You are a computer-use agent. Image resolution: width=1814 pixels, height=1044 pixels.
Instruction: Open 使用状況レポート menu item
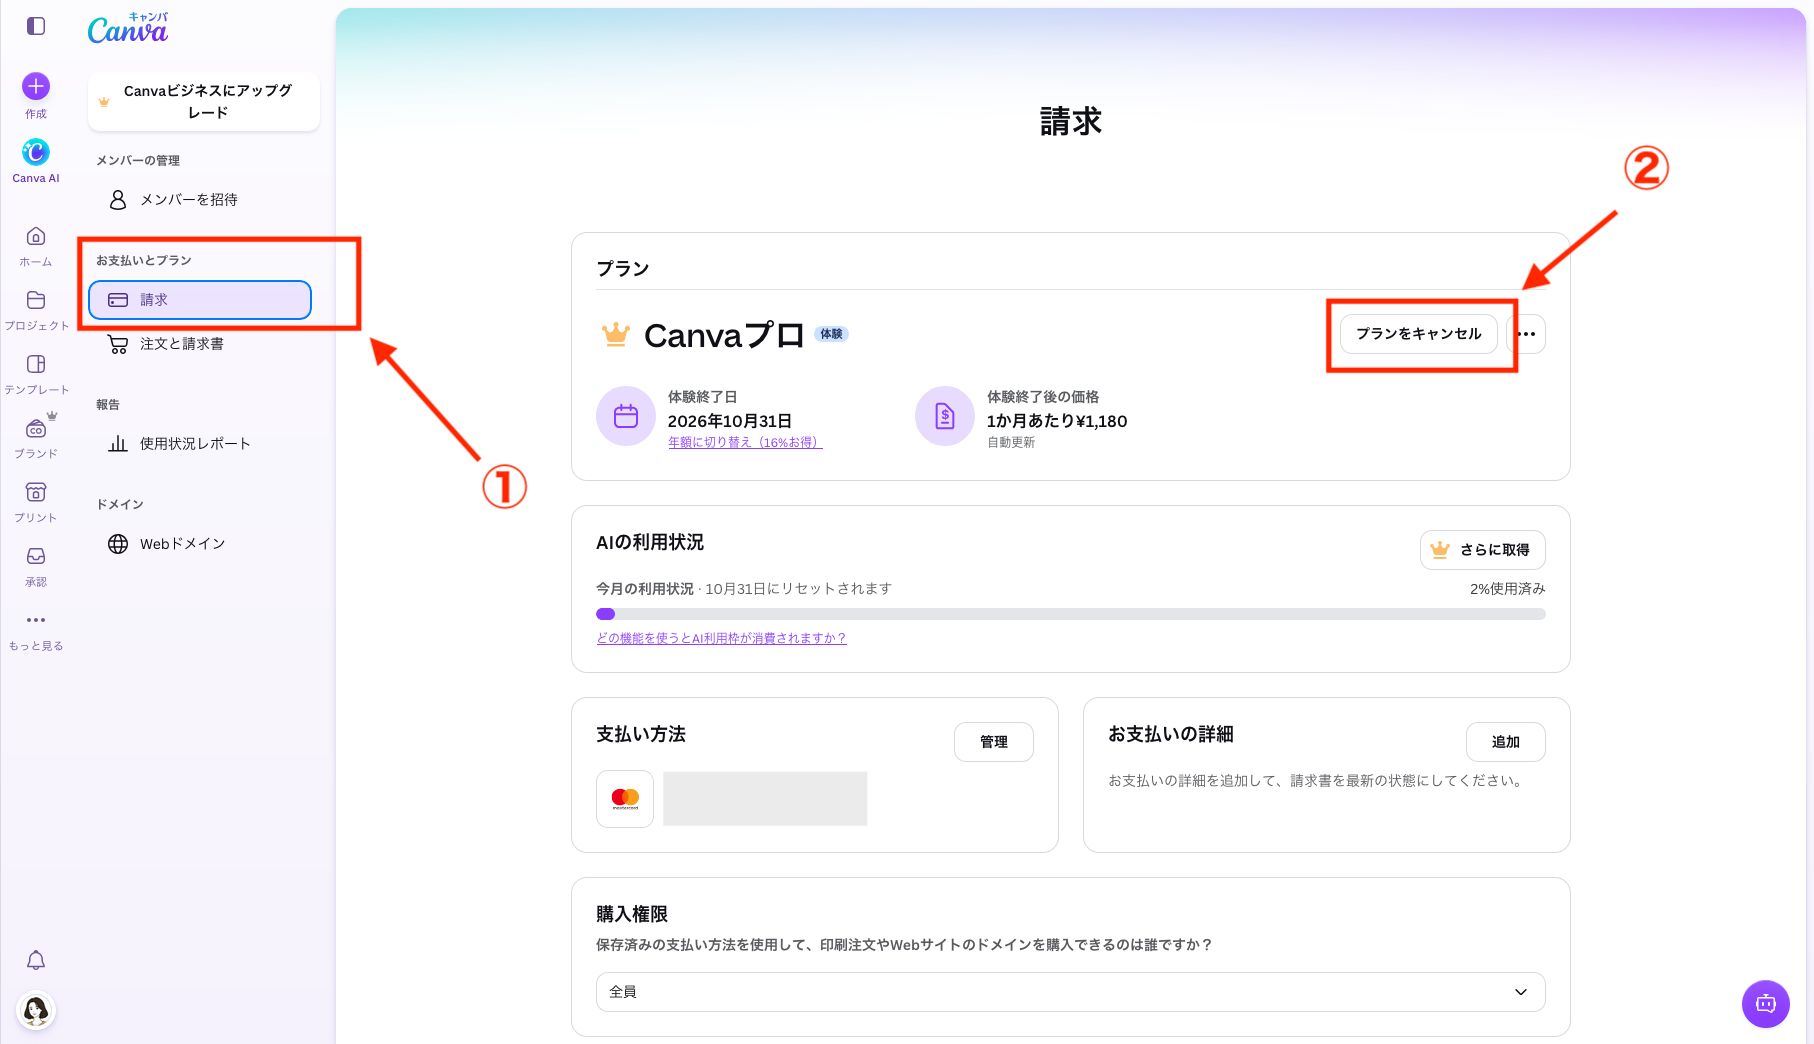click(x=200, y=444)
